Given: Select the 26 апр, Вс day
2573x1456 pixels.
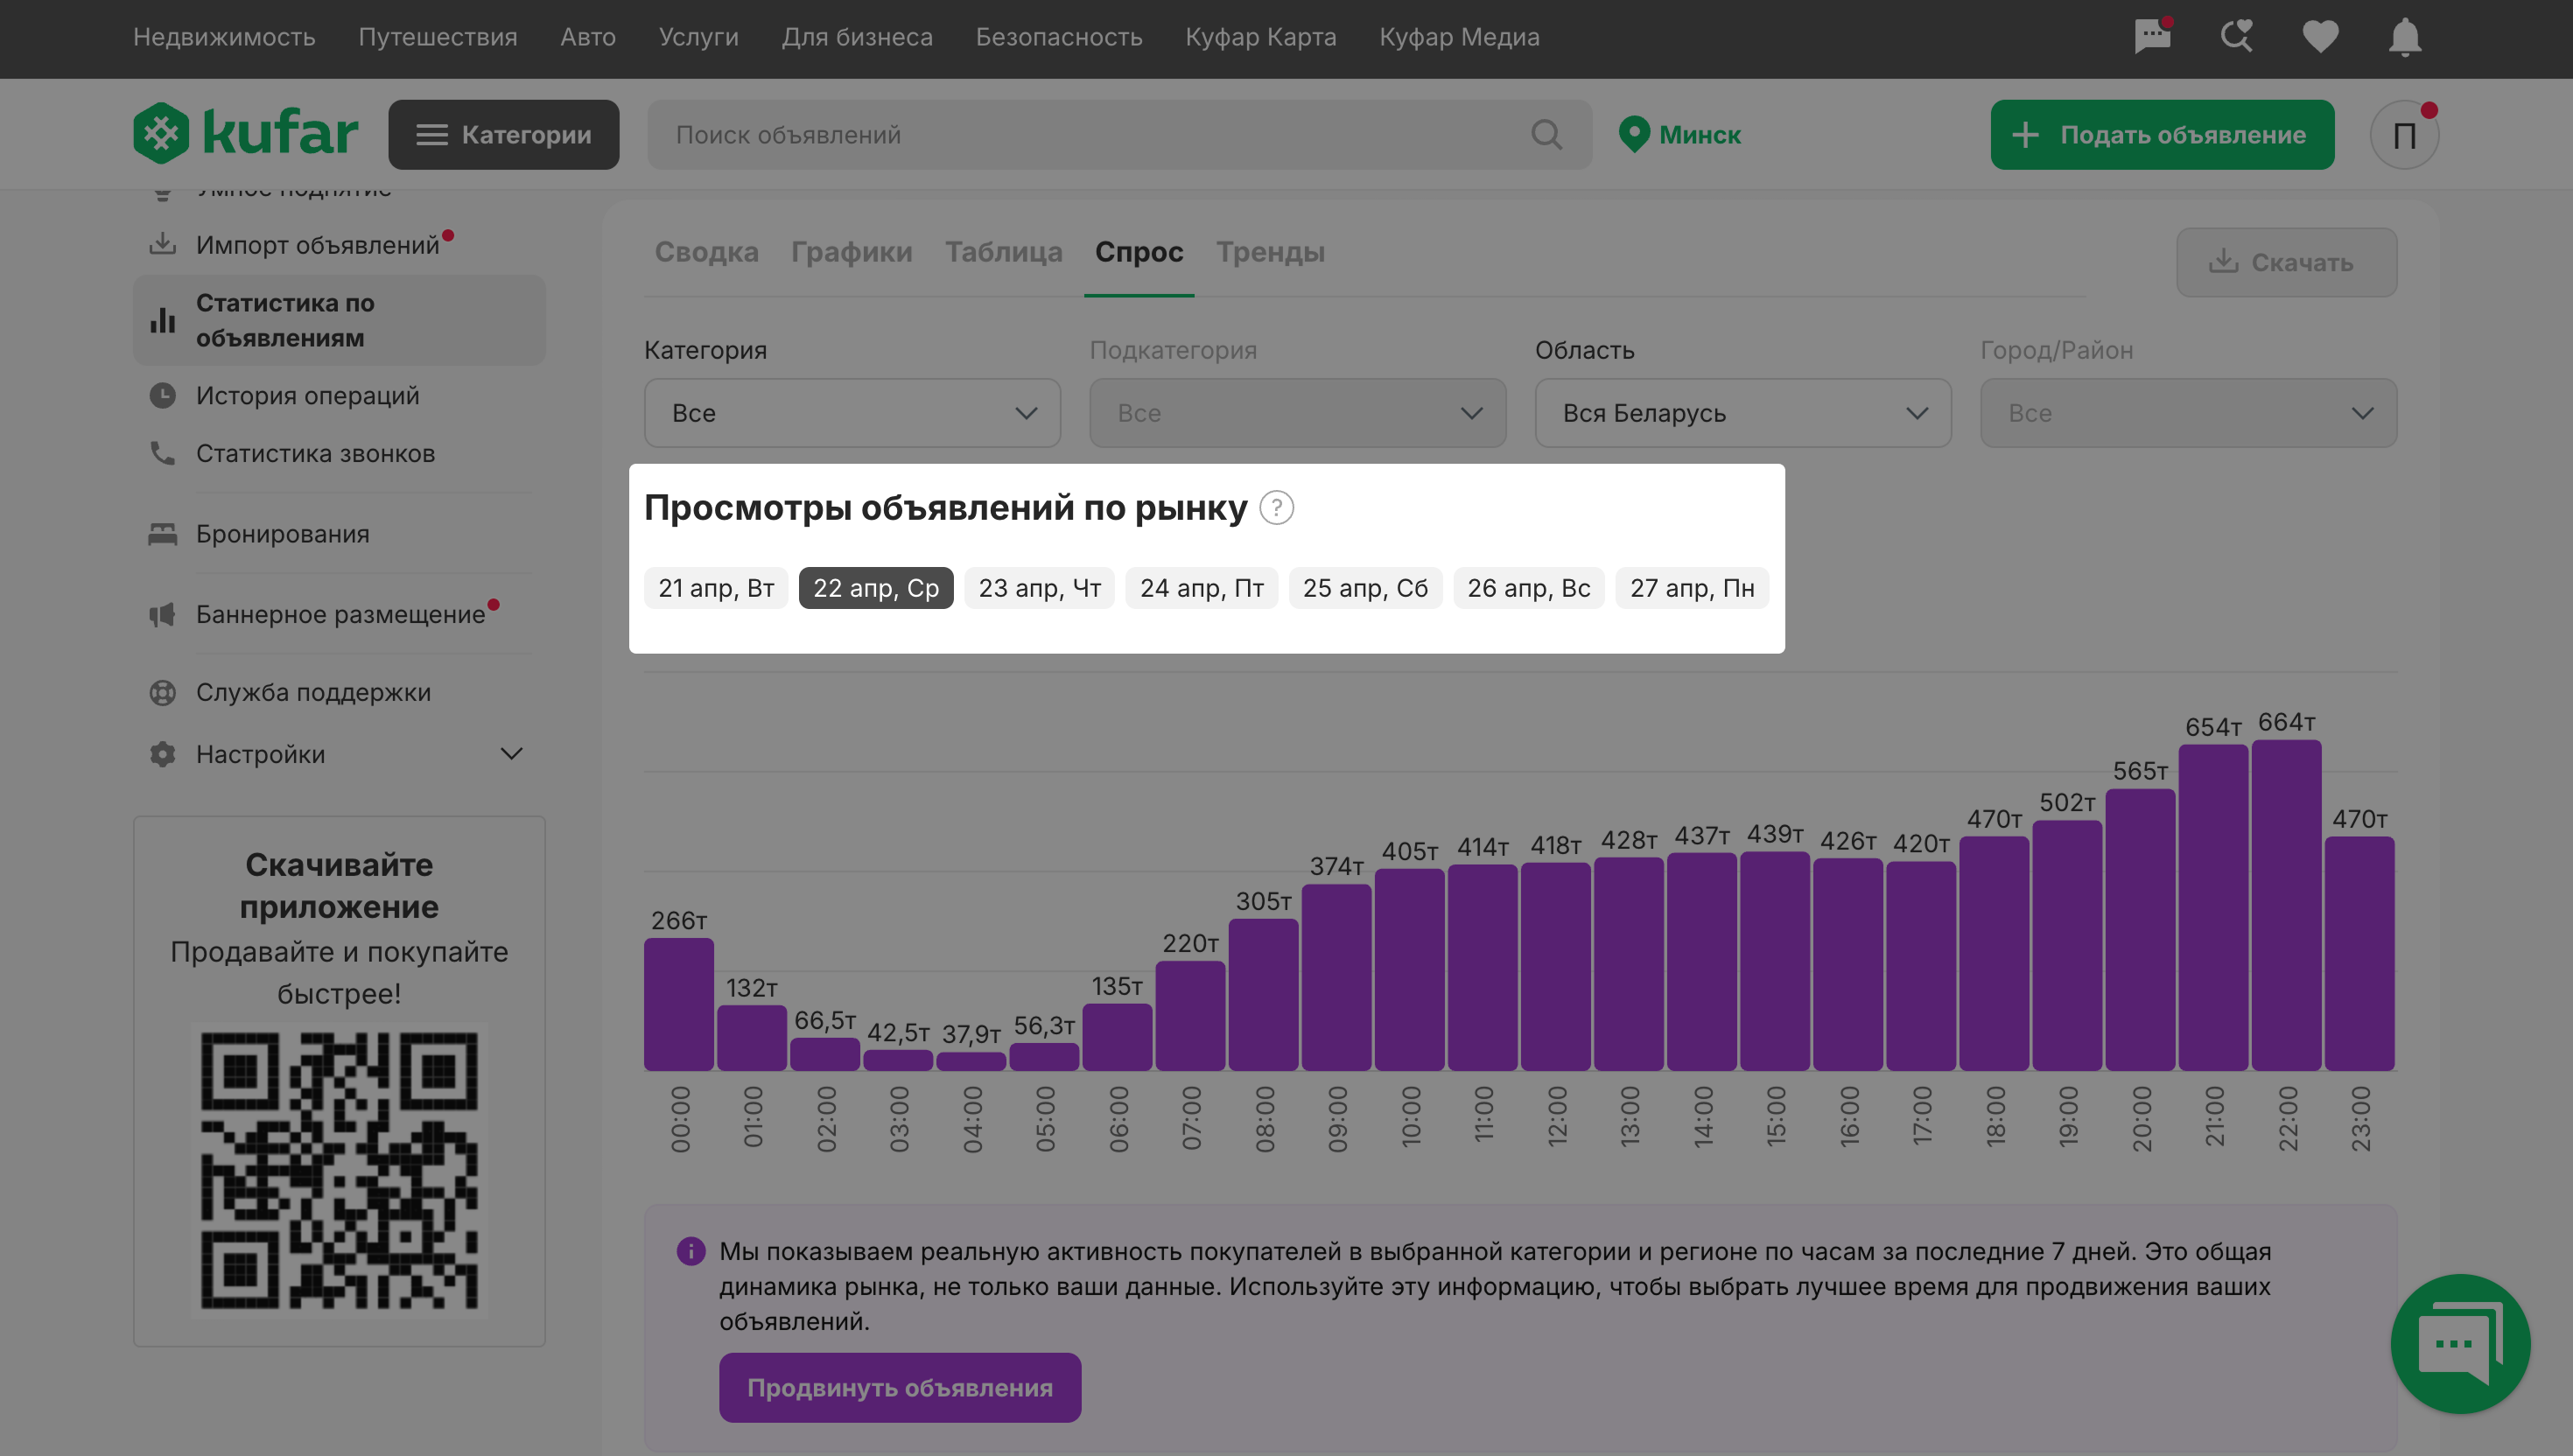Looking at the screenshot, I should [x=1528, y=588].
